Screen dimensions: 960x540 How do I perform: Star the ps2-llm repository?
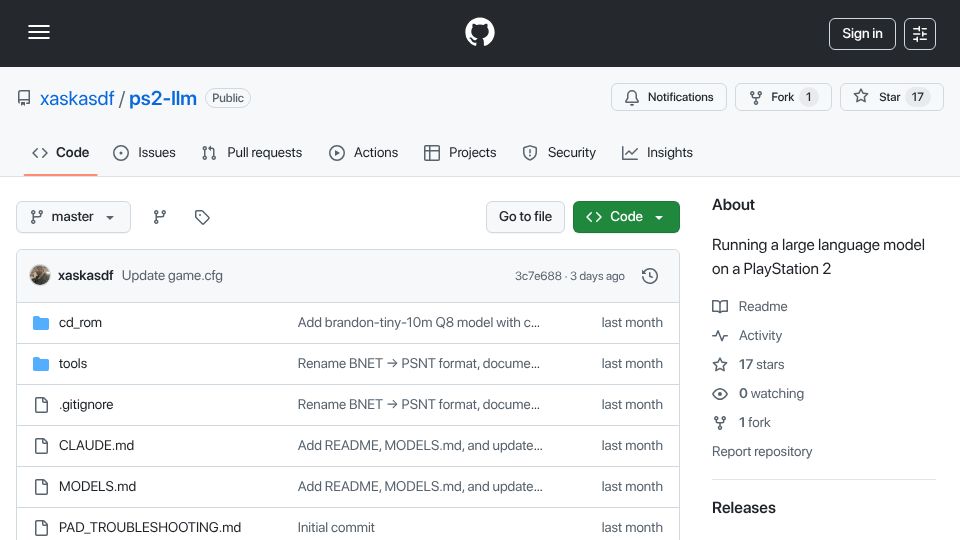point(891,97)
